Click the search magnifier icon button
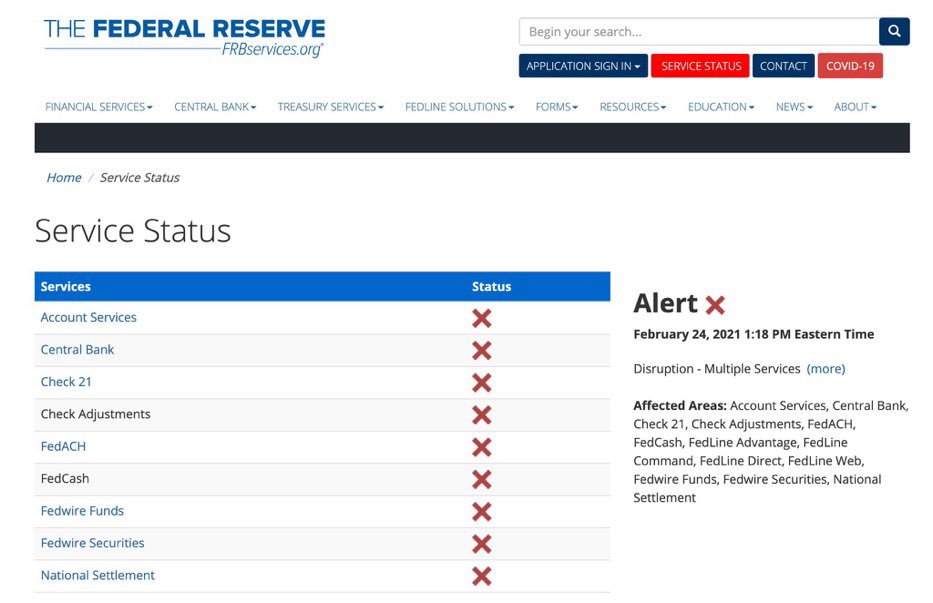The height and width of the screenshot is (603, 933). coord(894,32)
